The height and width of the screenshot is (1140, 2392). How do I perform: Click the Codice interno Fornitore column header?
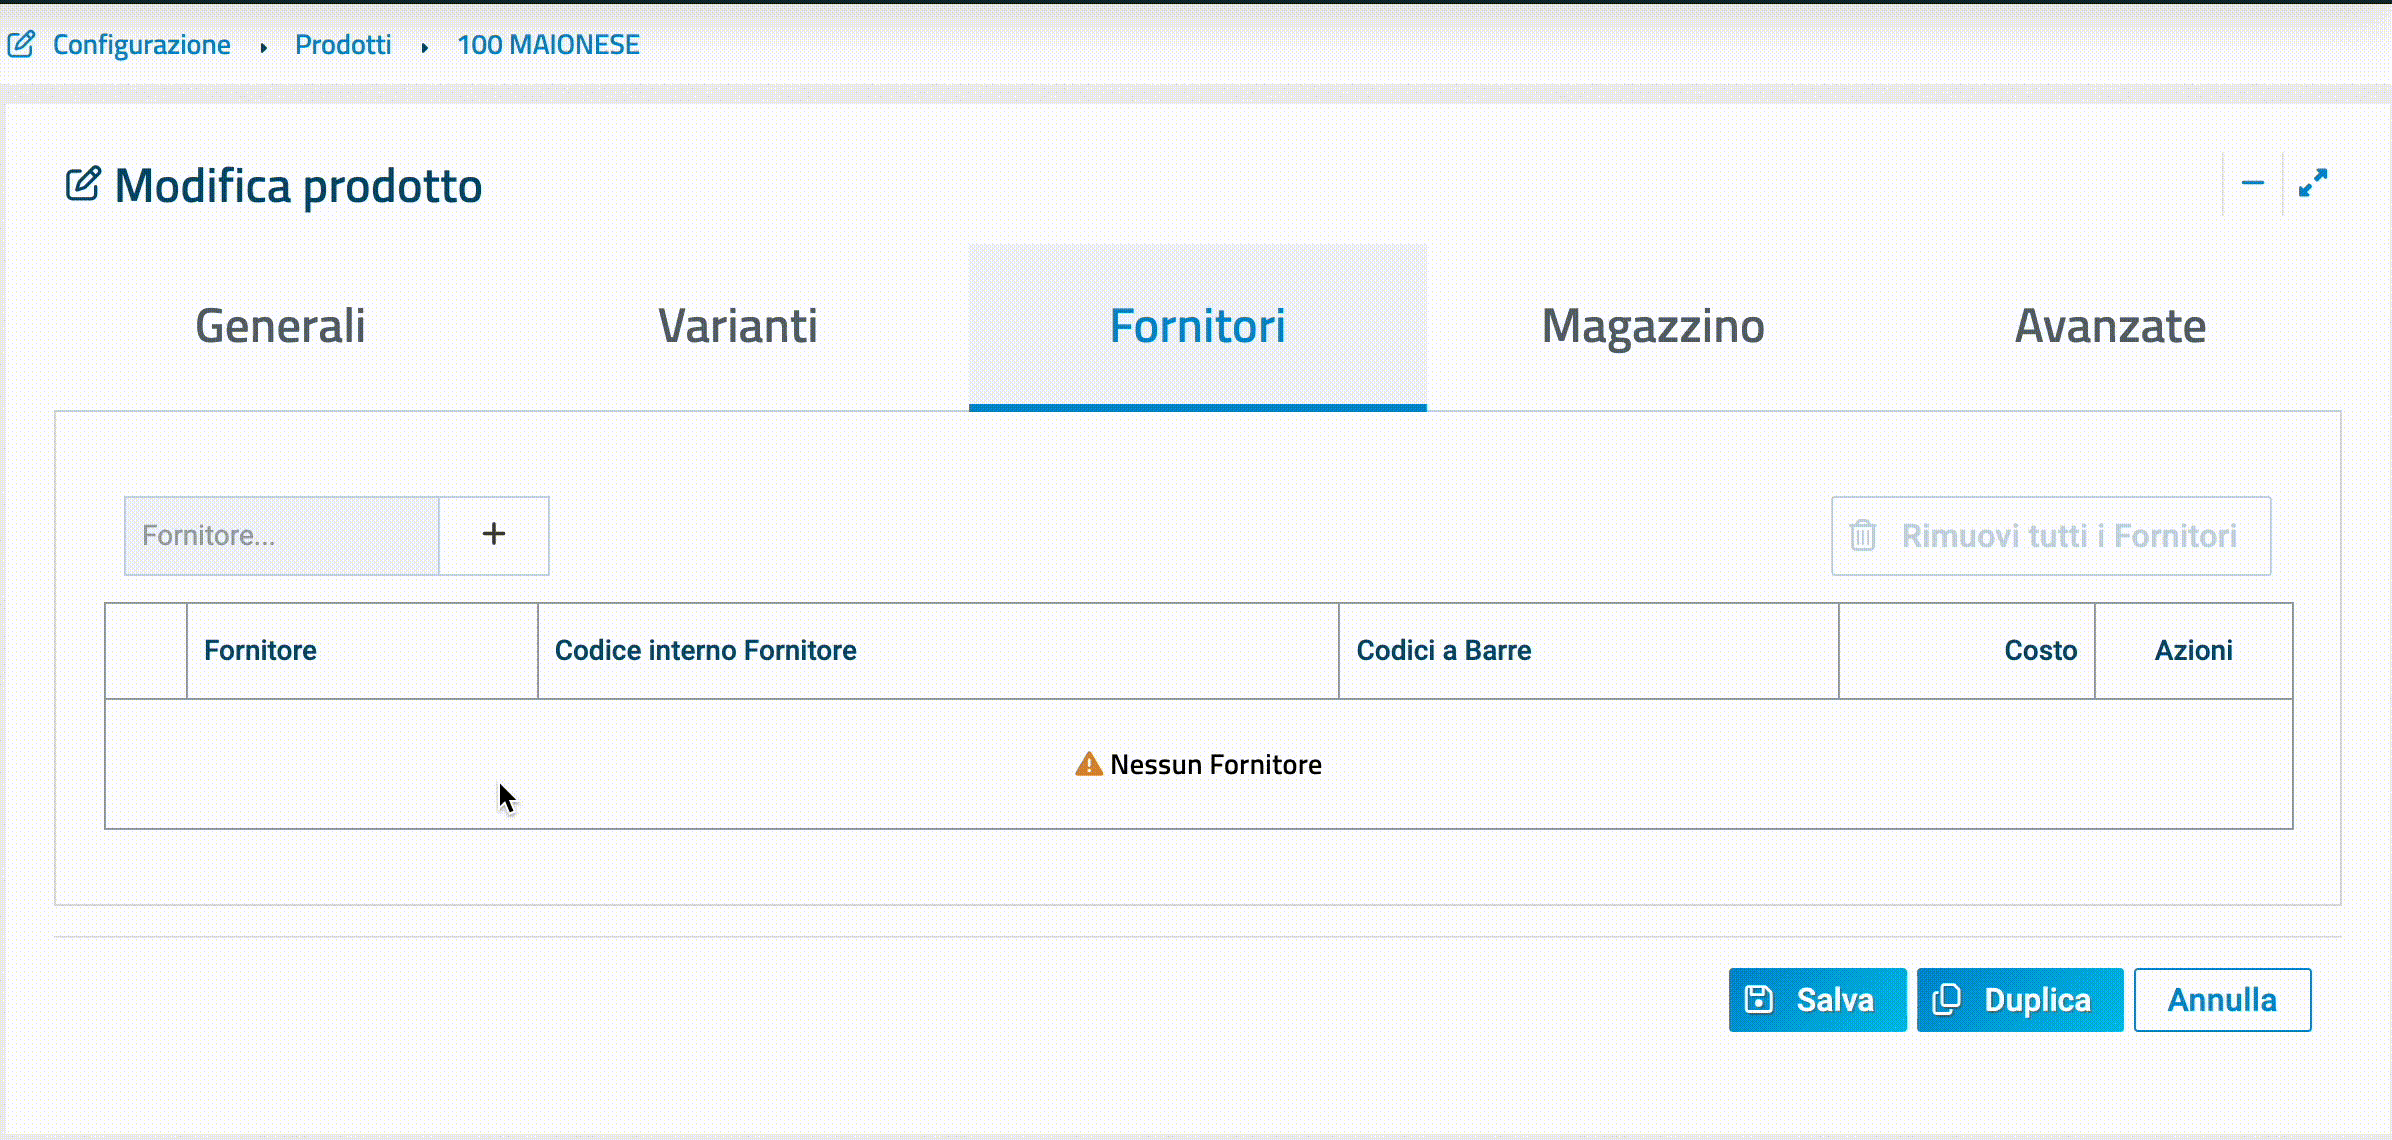pyautogui.click(x=938, y=651)
